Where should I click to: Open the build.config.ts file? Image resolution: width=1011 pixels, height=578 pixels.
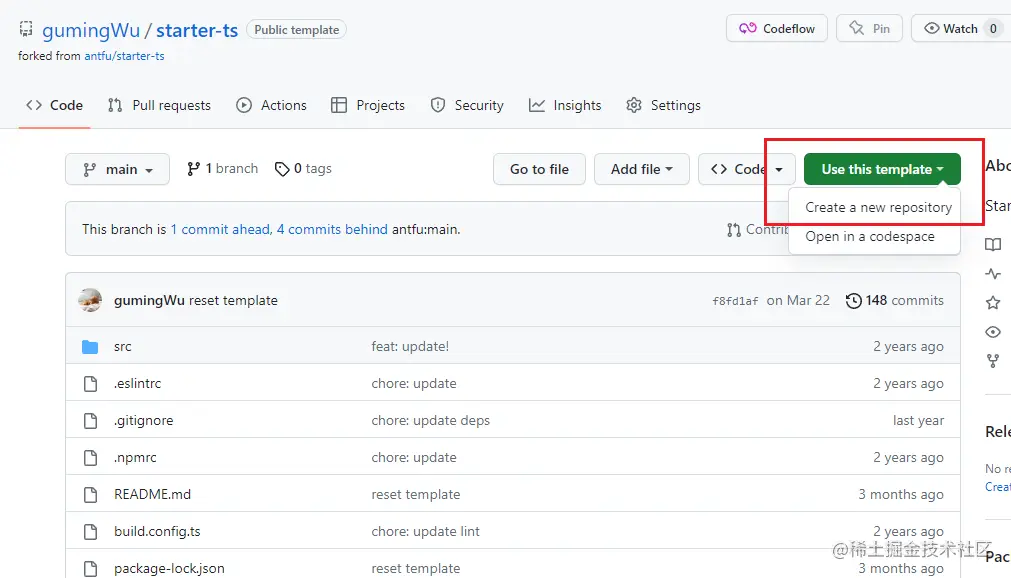pos(157,531)
